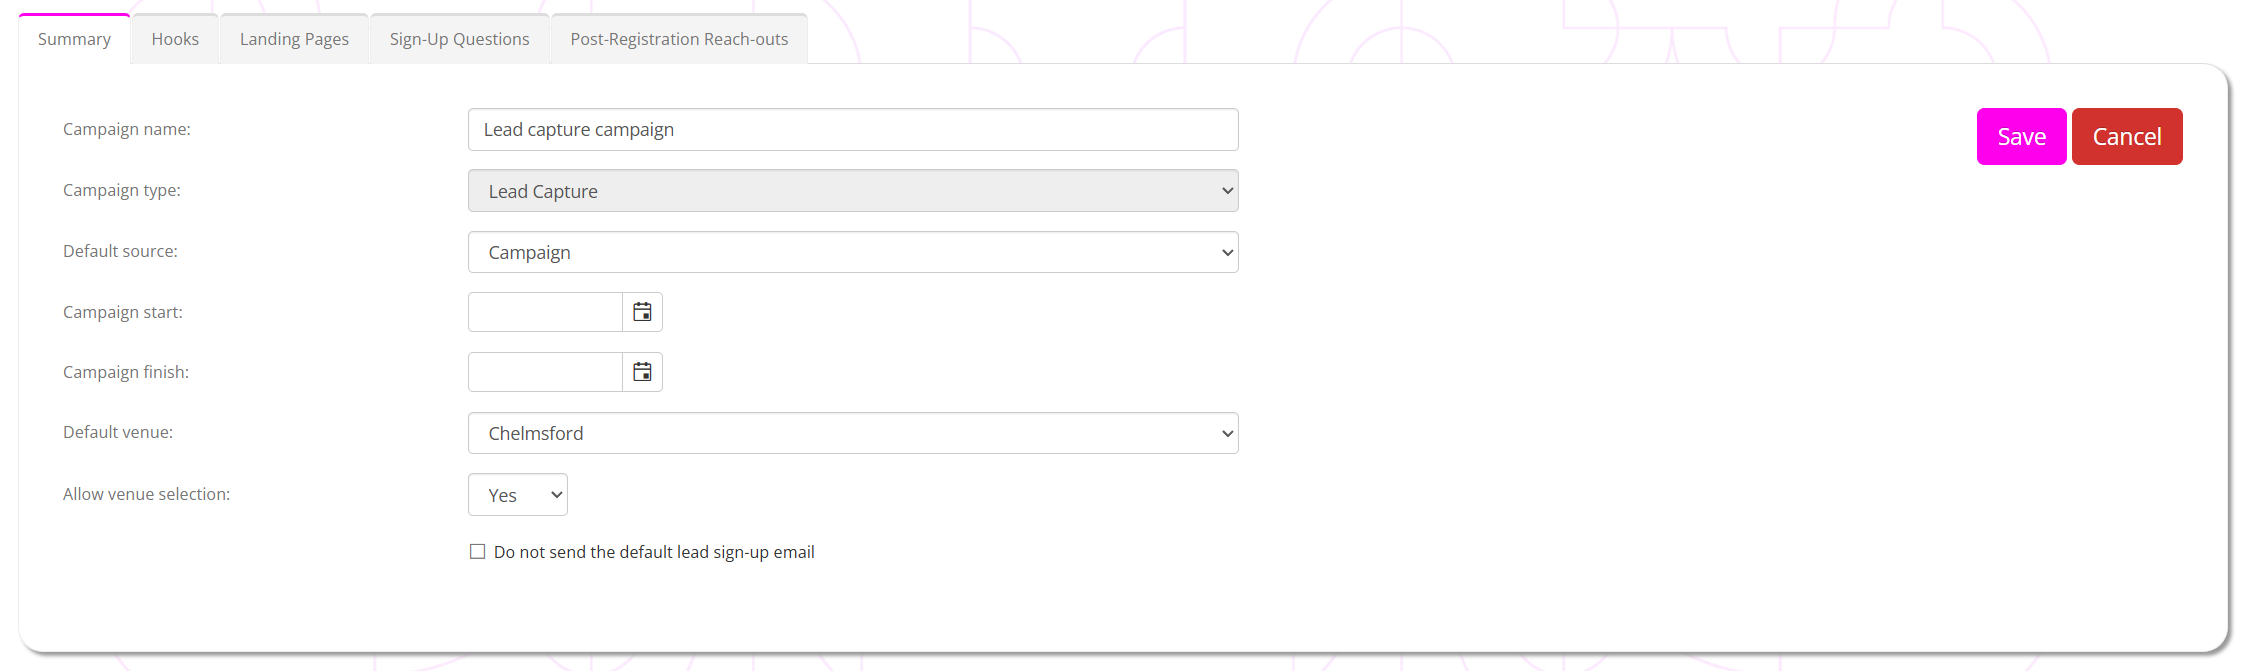The image size is (2245, 671).
Task: Select the Summary tab
Action: 74,39
